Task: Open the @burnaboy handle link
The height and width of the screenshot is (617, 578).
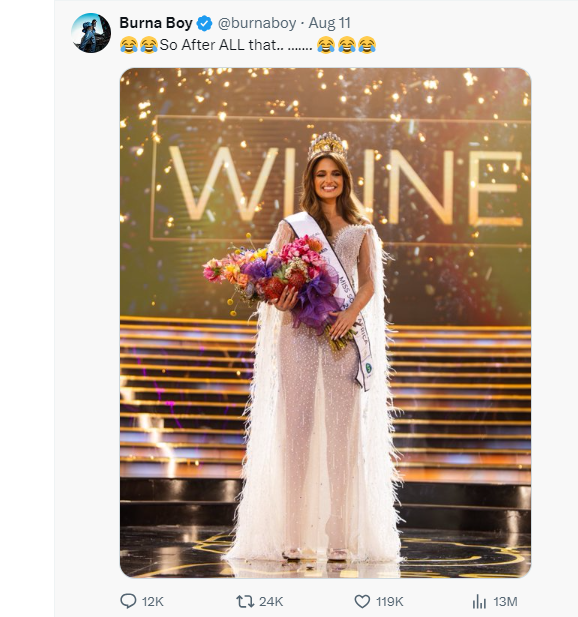Action: pyautogui.click(x=257, y=23)
